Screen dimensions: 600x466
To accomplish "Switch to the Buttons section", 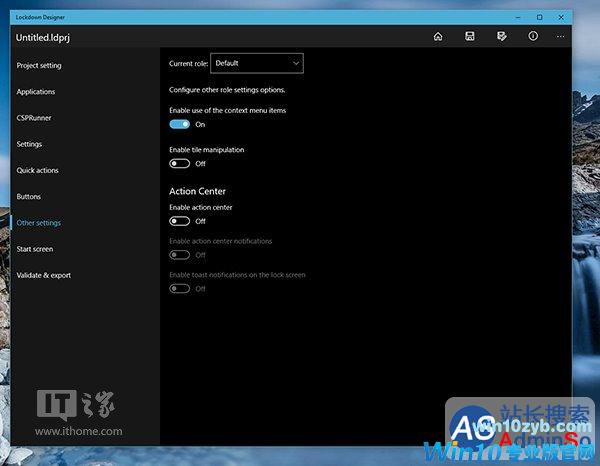I will [29, 197].
